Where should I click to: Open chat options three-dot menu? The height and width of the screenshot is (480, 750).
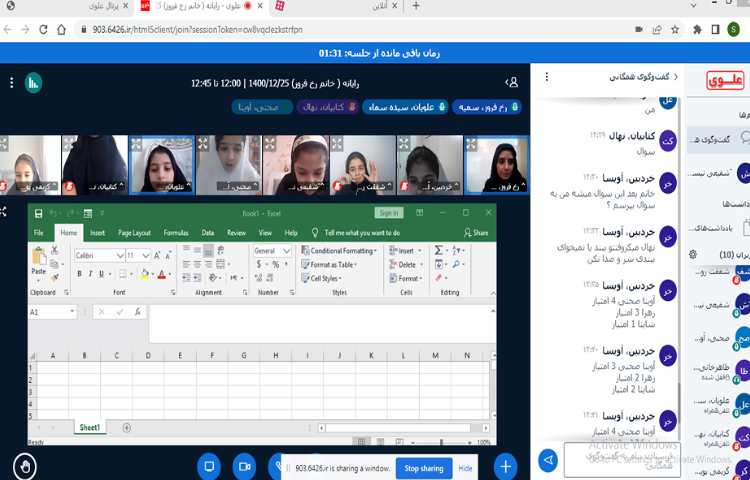(x=547, y=77)
